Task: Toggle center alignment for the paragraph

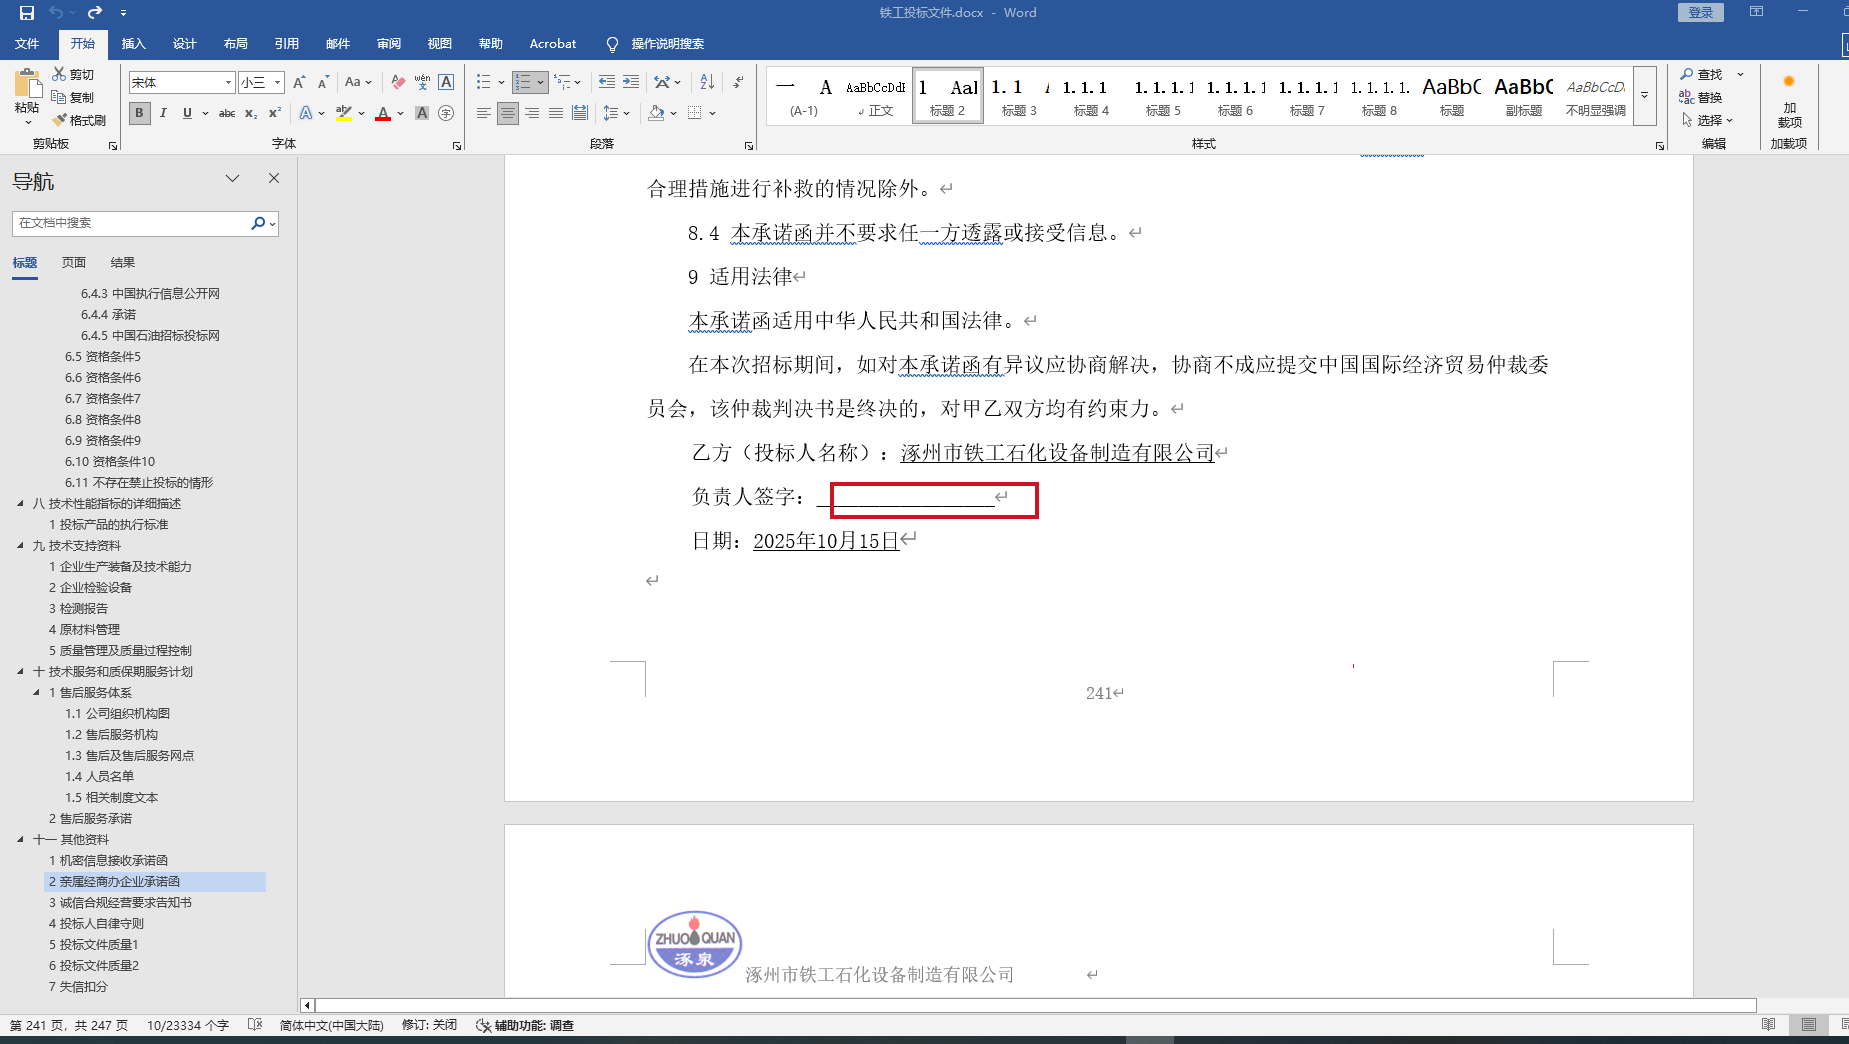Action: pyautogui.click(x=508, y=113)
